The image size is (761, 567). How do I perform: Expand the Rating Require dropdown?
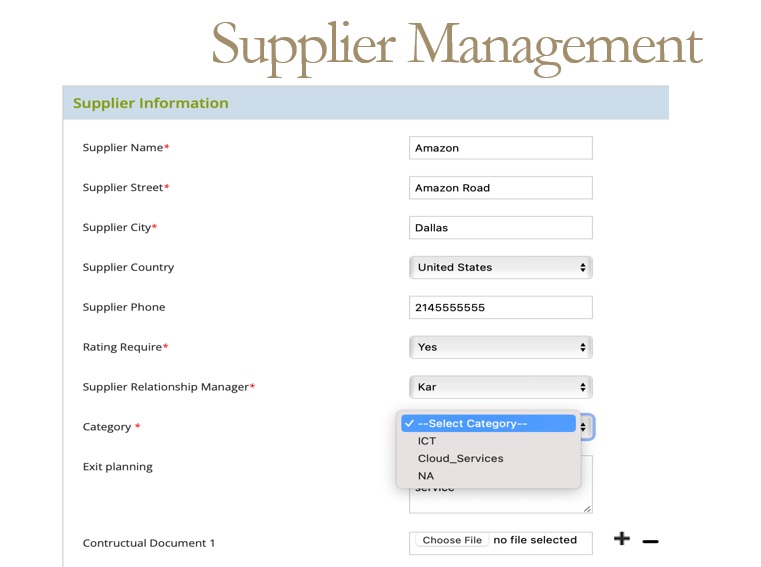pos(500,347)
